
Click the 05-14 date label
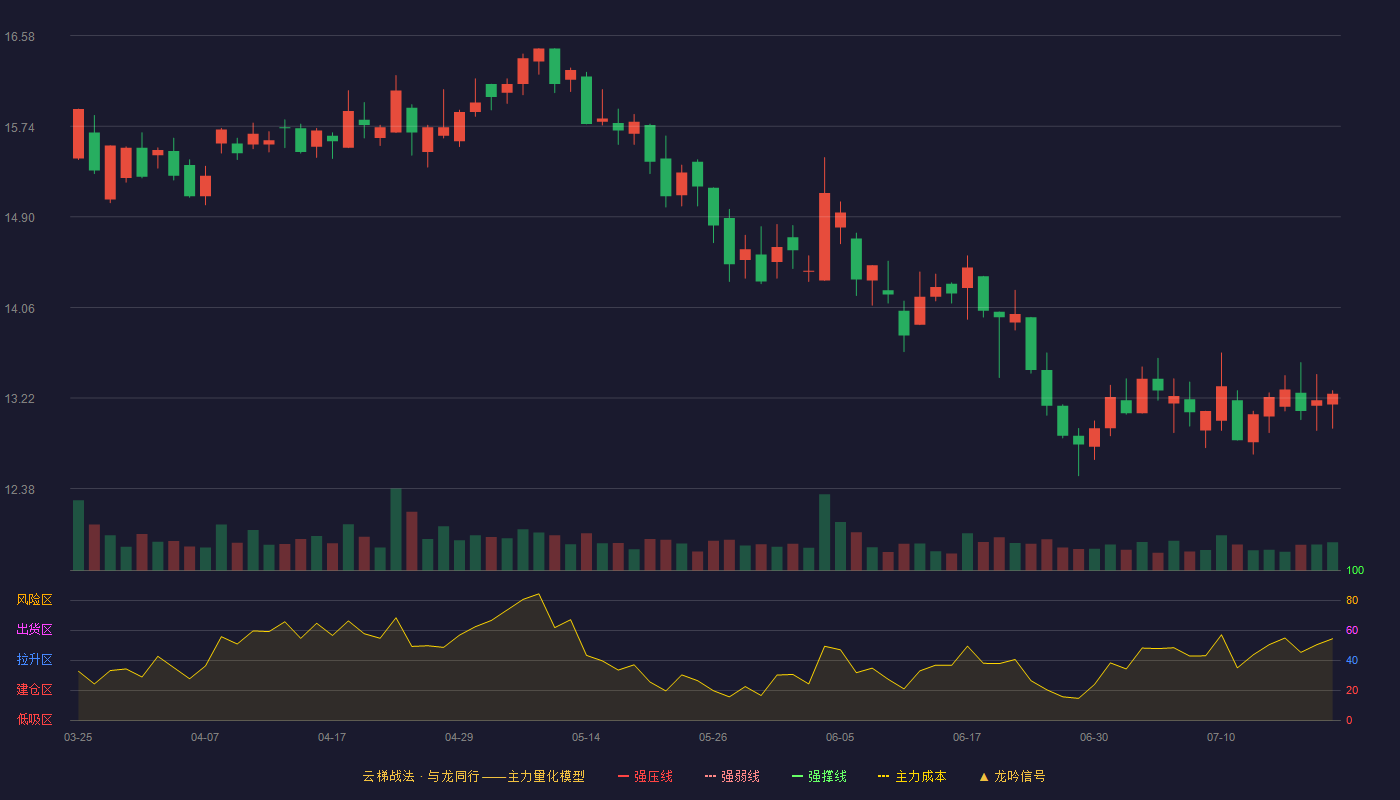coord(586,737)
